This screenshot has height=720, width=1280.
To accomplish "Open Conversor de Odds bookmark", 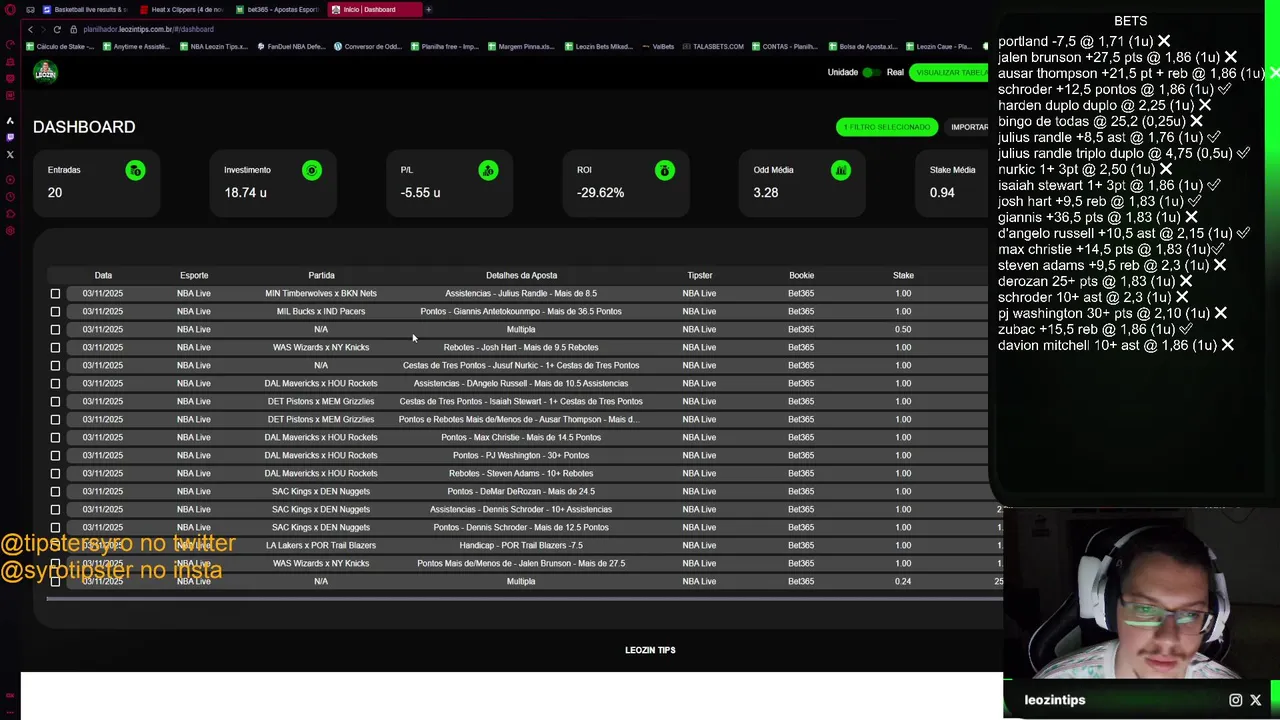I will coord(367,46).
